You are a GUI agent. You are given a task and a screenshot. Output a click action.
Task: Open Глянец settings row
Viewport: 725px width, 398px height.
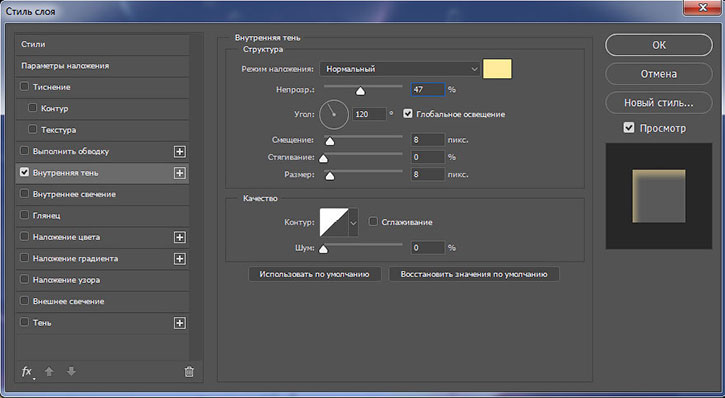(103, 216)
